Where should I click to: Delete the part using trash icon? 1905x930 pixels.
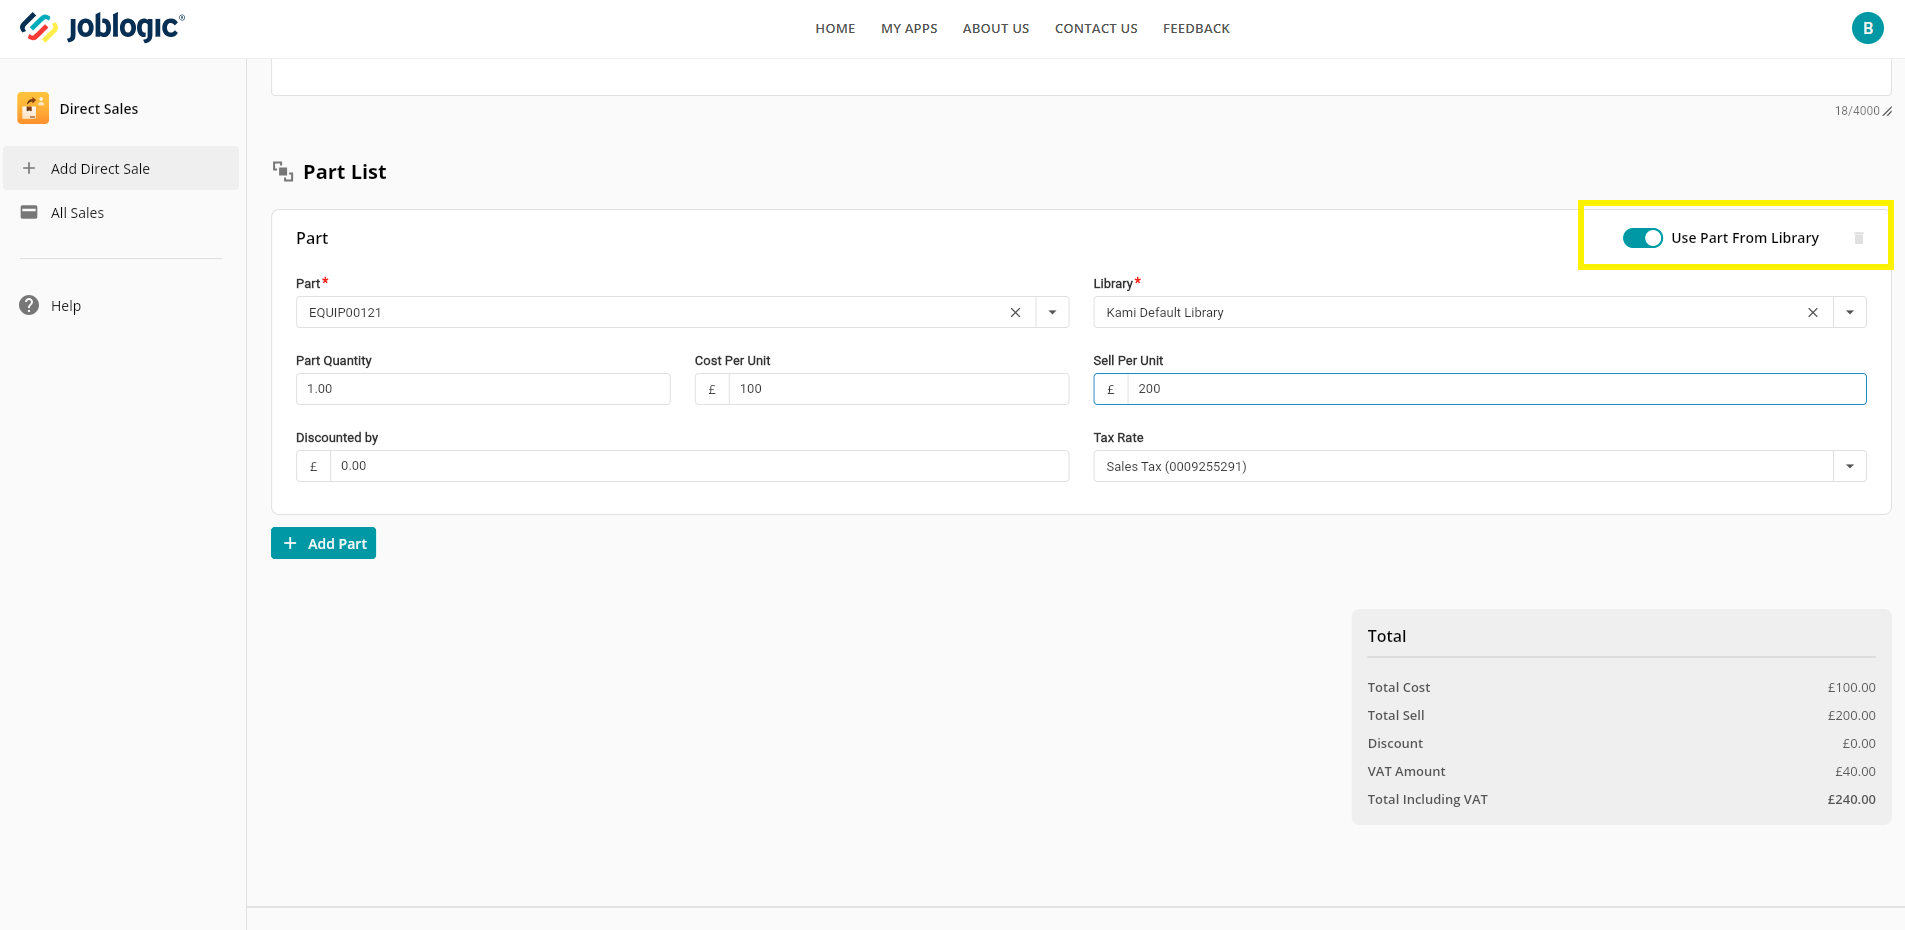click(x=1859, y=238)
